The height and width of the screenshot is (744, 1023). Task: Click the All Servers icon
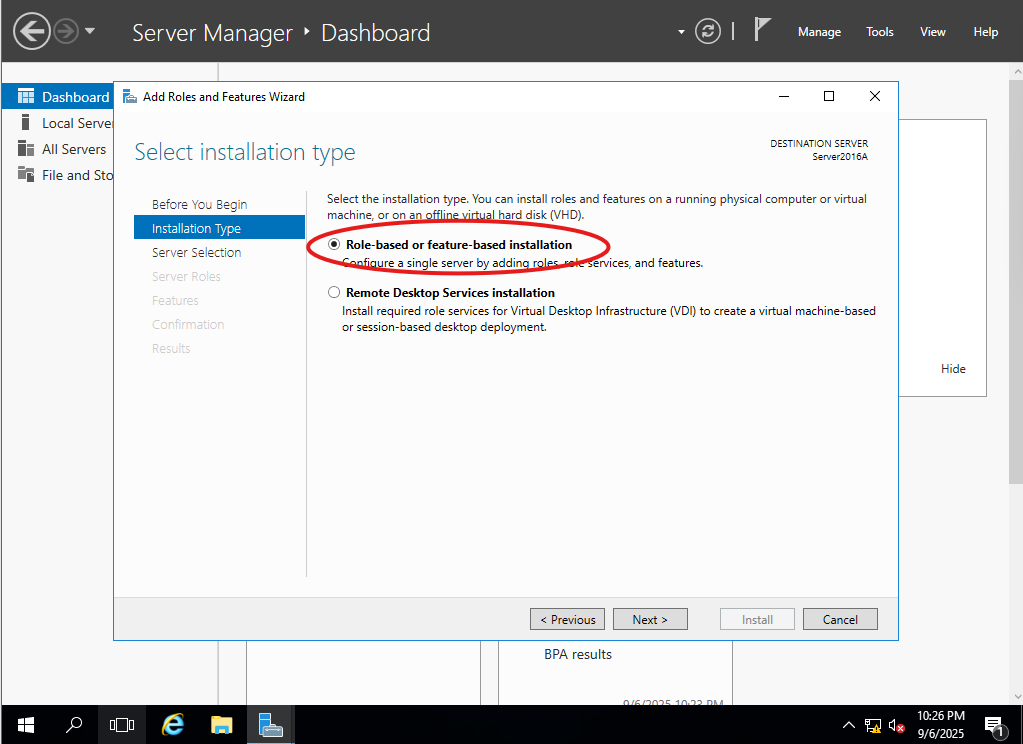click(x=25, y=148)
